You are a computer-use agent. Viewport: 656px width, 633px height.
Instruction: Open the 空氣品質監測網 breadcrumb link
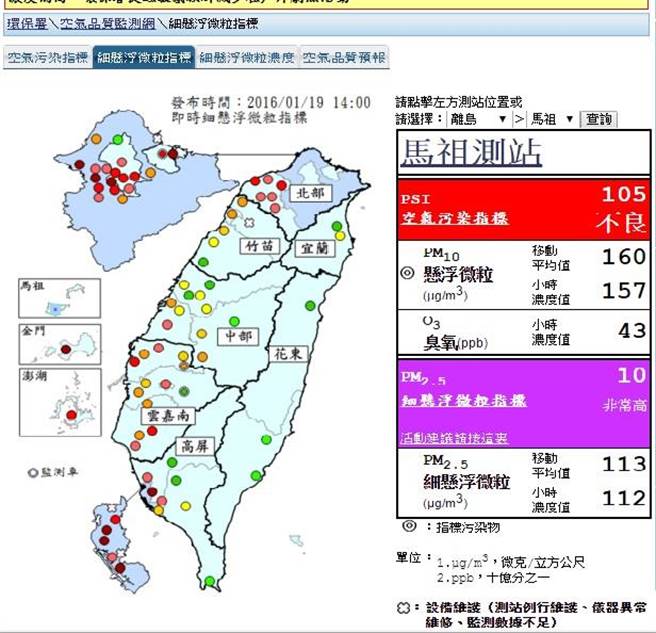[108, 23]
